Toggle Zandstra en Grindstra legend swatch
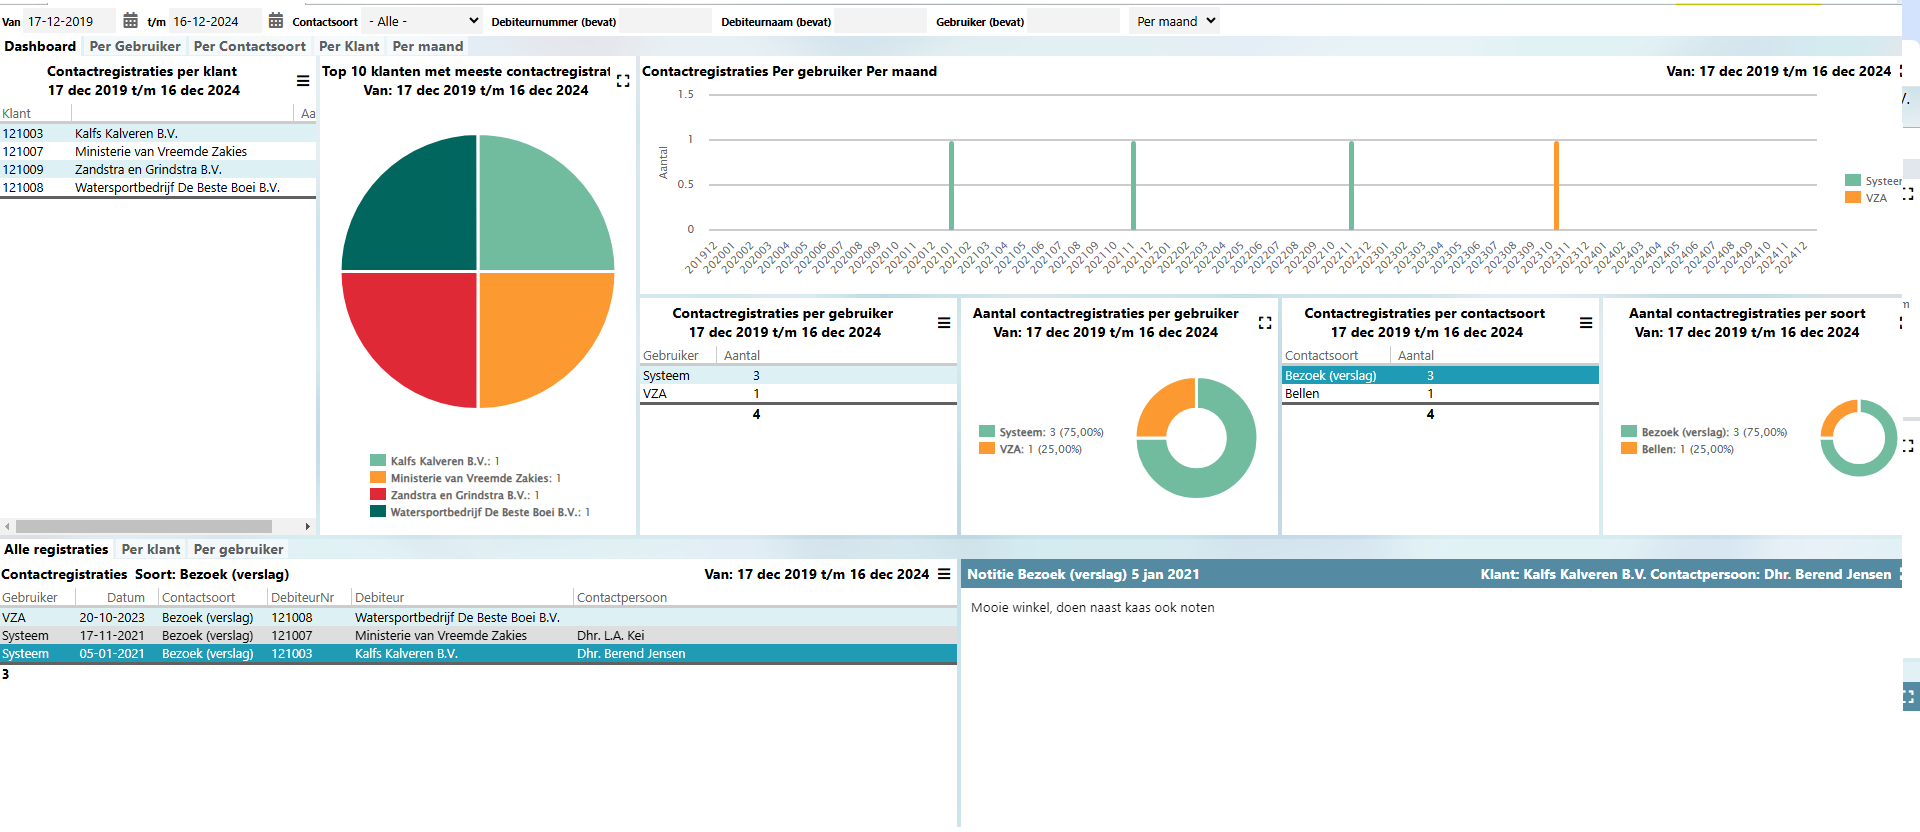This screenshot has height=832, width=1920. [x=378, y=495]
